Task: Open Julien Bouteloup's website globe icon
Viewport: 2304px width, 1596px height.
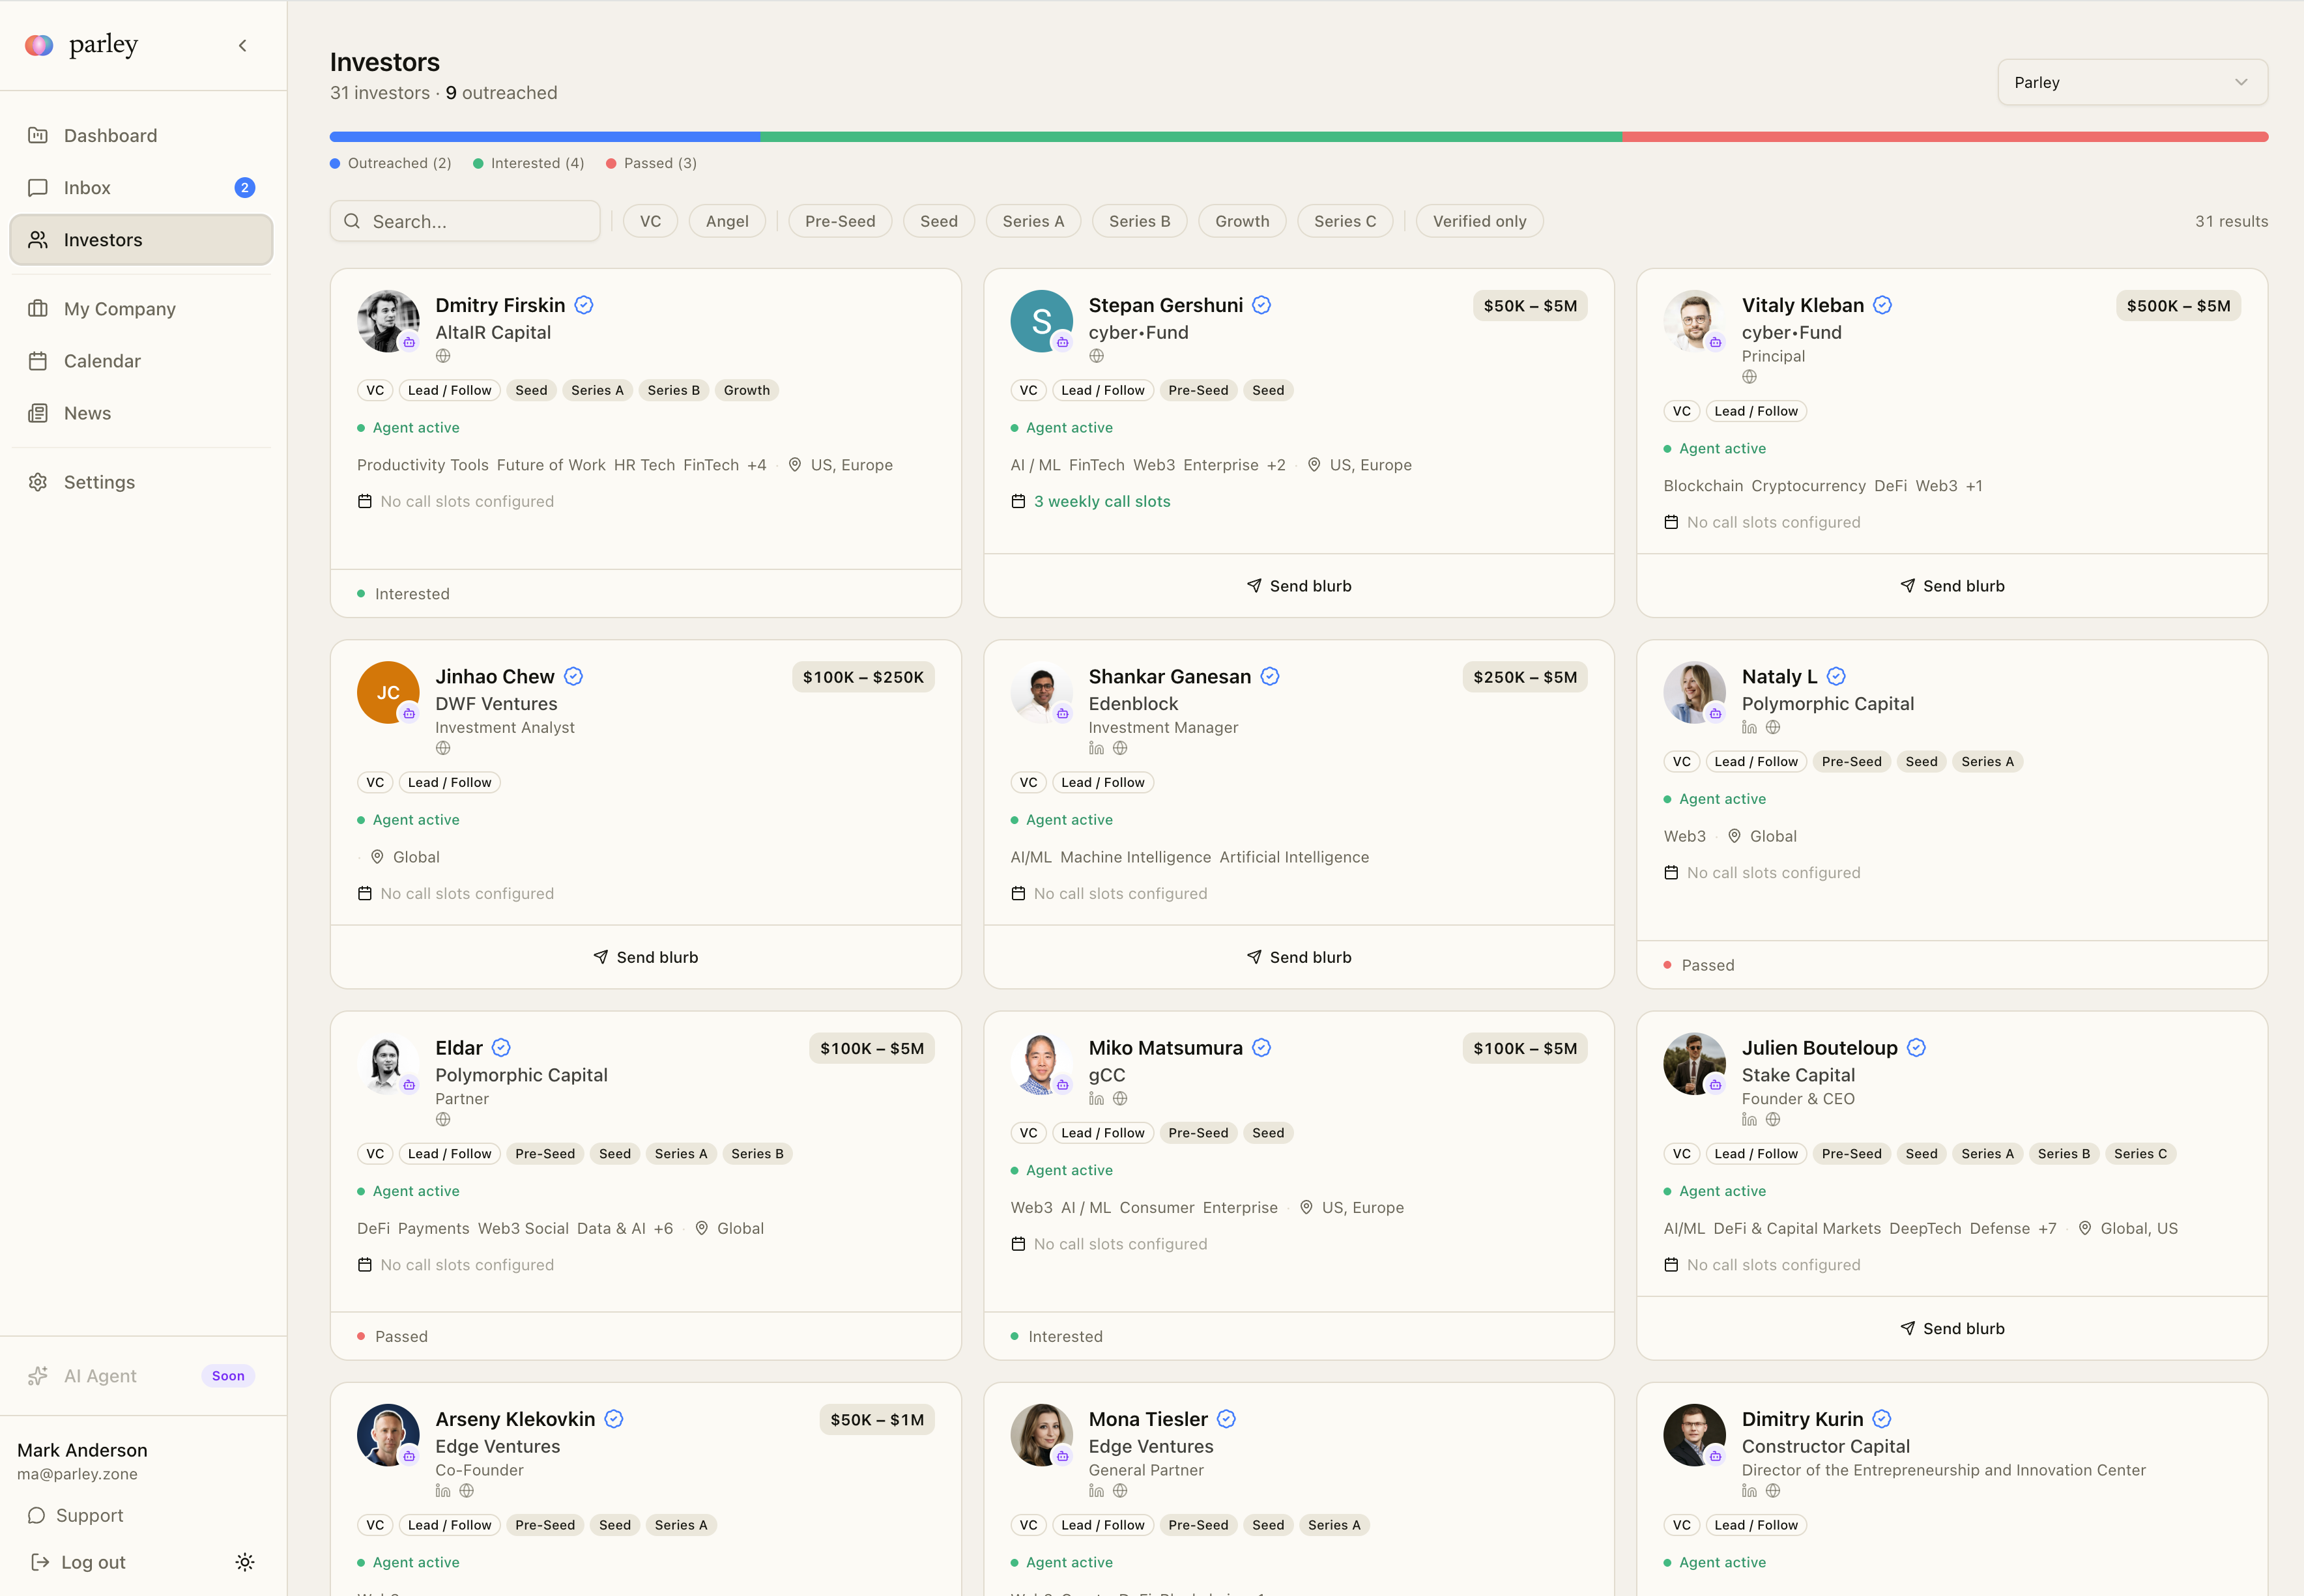Action: coord(1773,1119)
